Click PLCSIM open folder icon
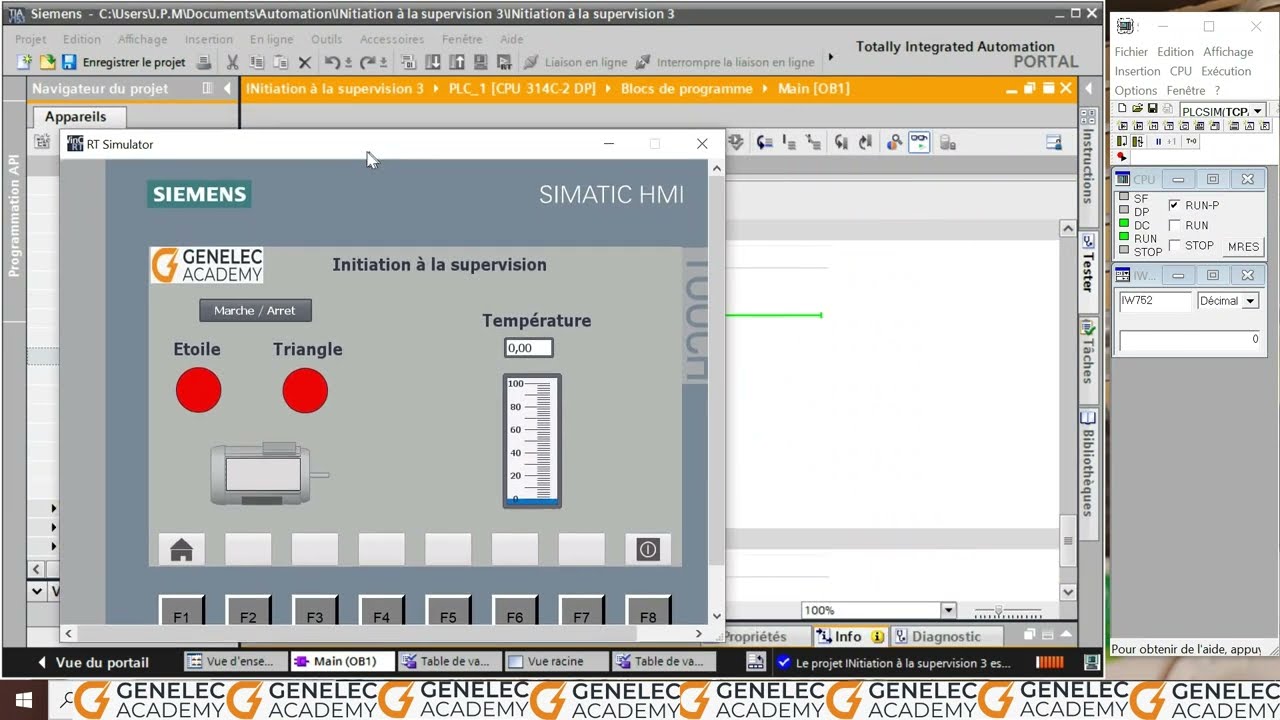 pyautogui.click(x=1137, y=108)
